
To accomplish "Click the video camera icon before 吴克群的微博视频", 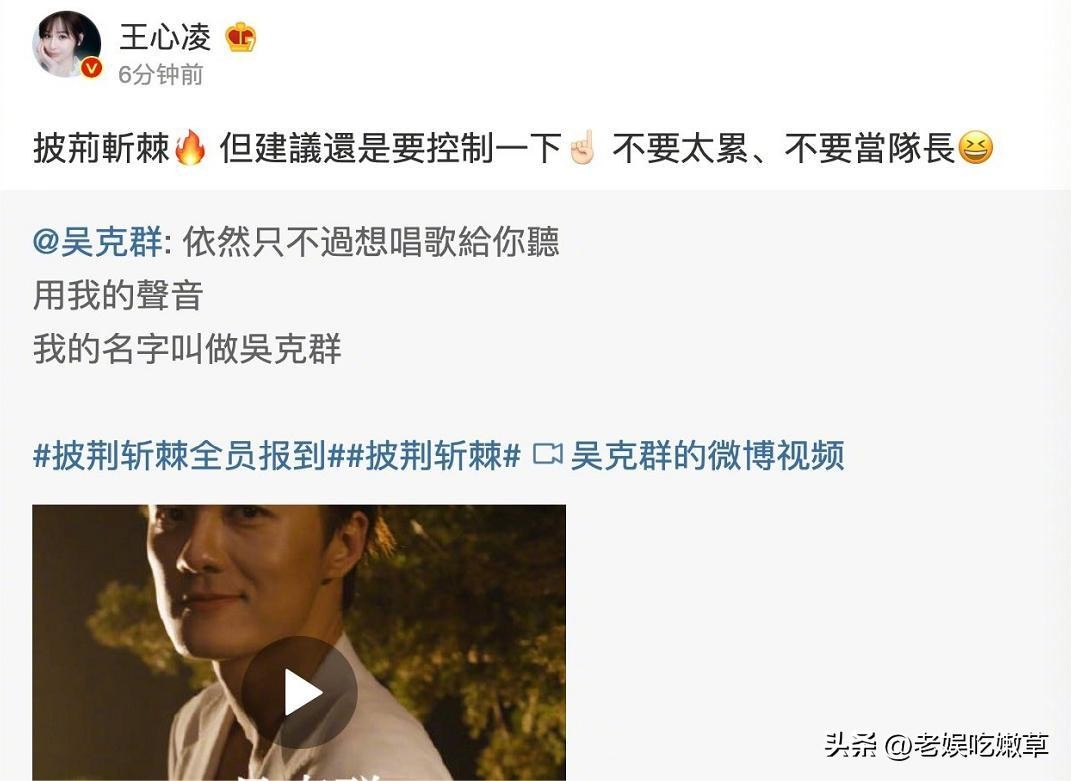I will coord(547,454).
